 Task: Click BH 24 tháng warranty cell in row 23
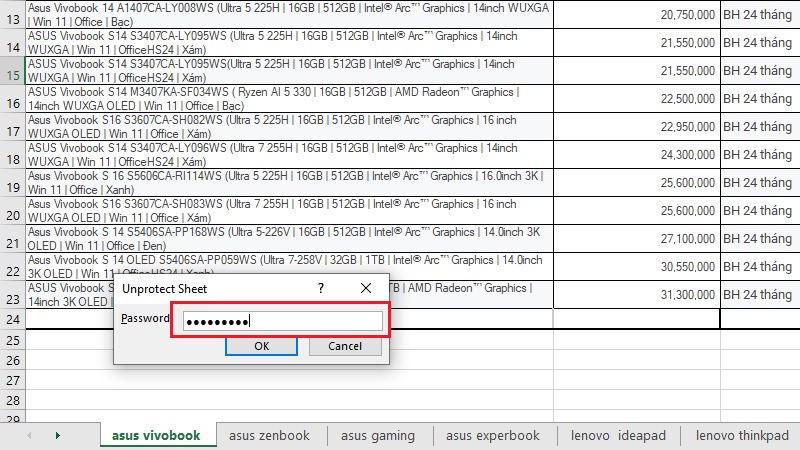pos(760,295)
